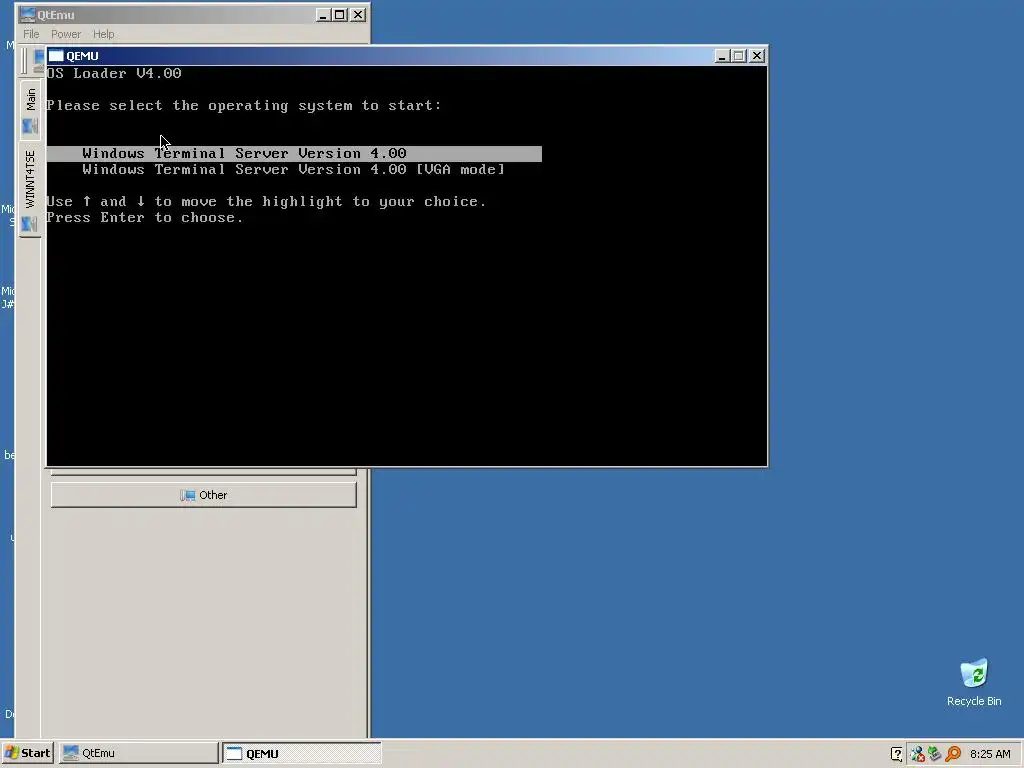This screenshot has height=768, width=1024.
Task: Click the QtEmu toolbar drag handle
Action: [24, 60]
